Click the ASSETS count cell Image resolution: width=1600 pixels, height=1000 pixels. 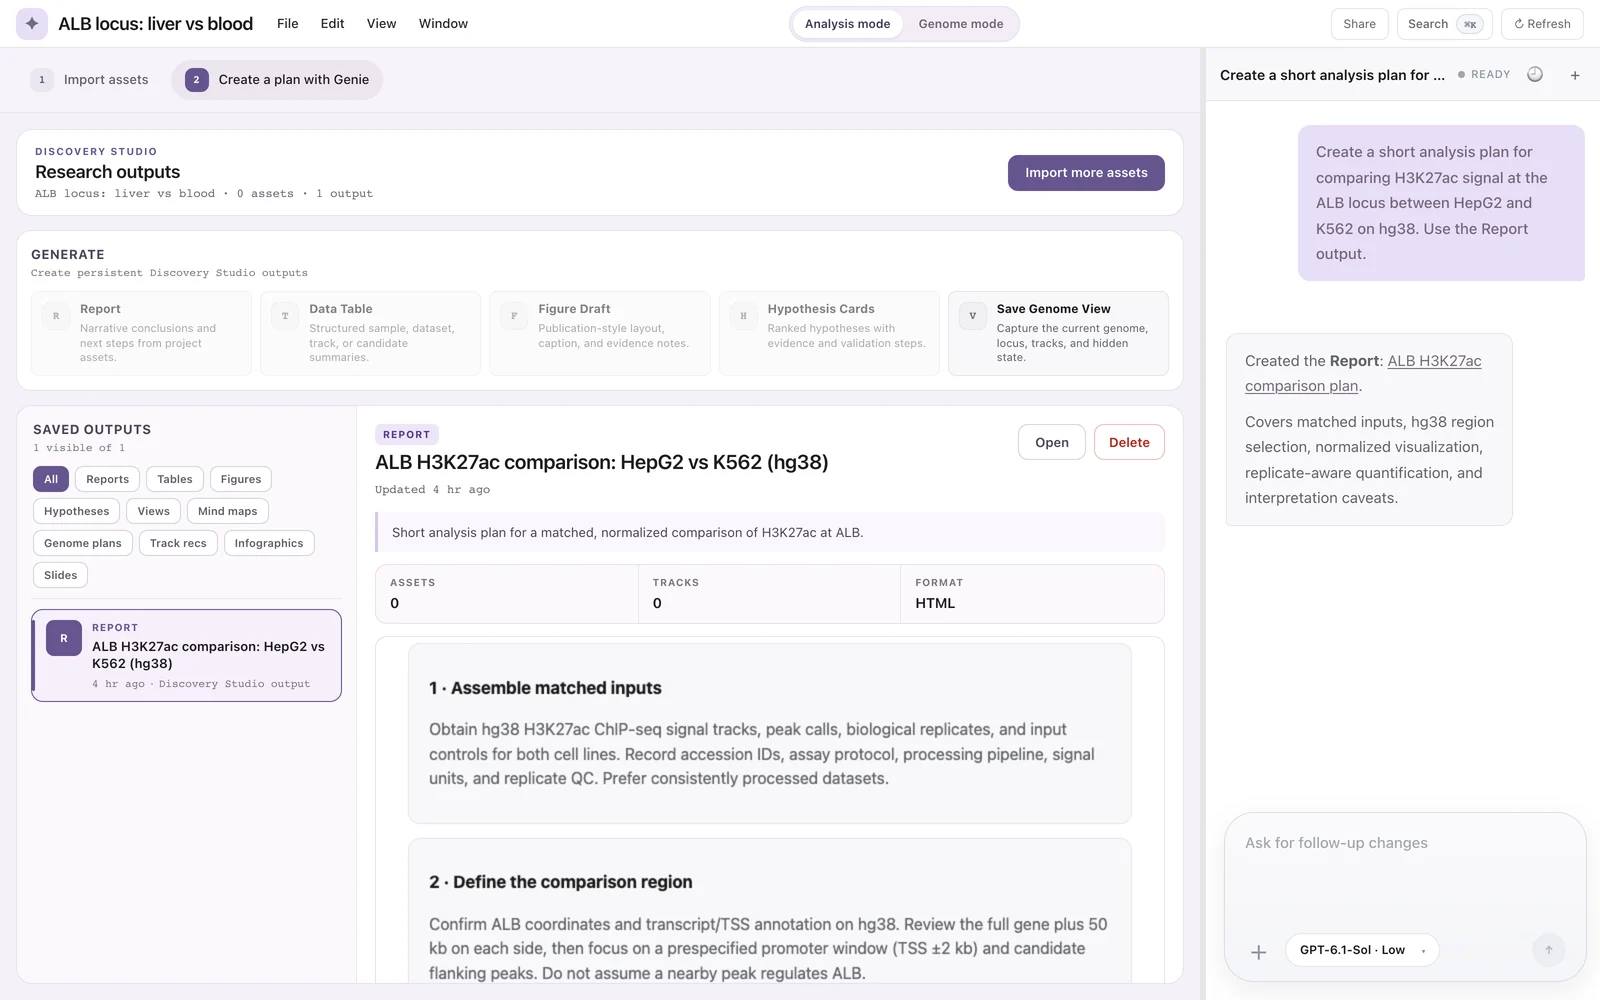click(507, 594)
